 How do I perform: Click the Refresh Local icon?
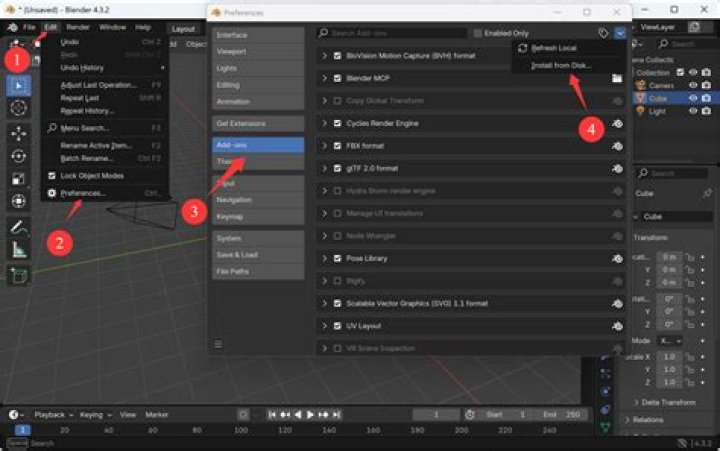(x=522, y=48)
